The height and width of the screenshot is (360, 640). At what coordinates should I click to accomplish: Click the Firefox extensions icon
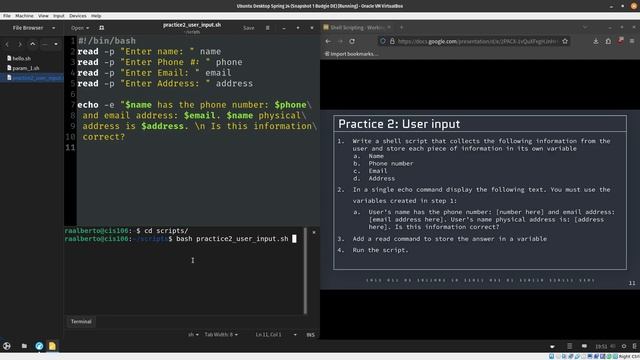point(608,41)
